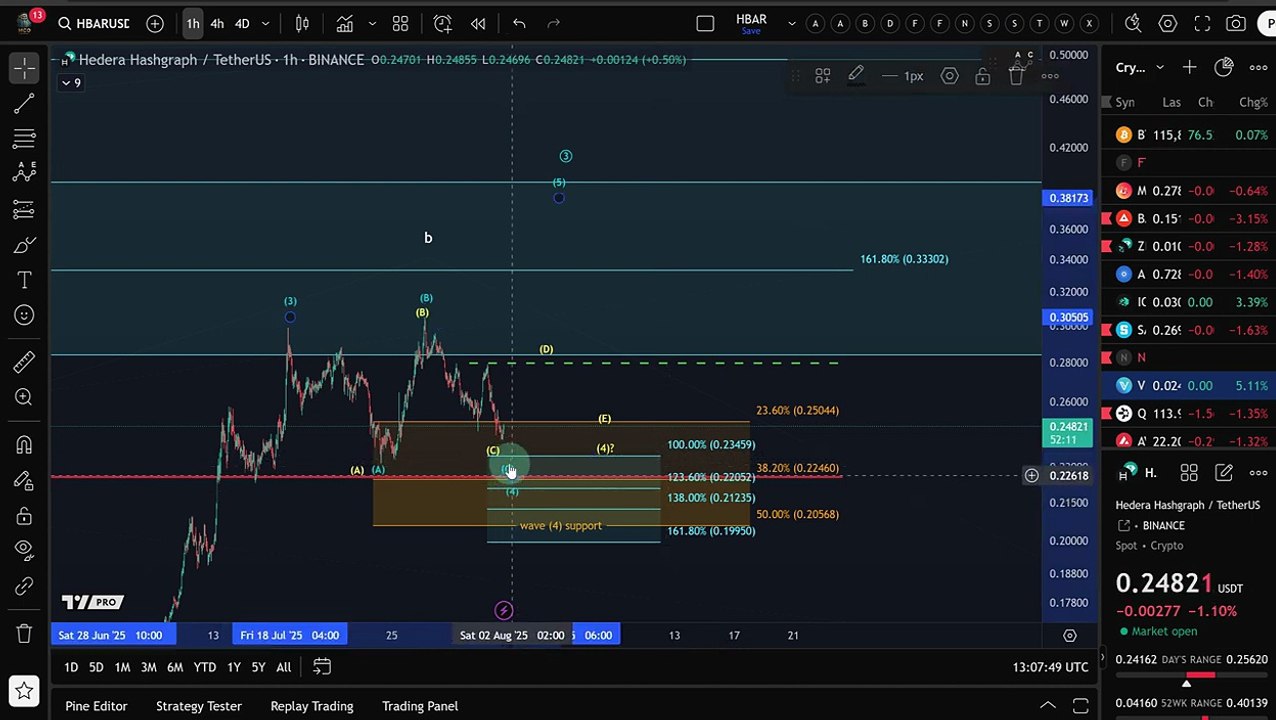Open the Strategy Tester tab
The height and width of the screenshot is (720, 1276).
point(199,706)
